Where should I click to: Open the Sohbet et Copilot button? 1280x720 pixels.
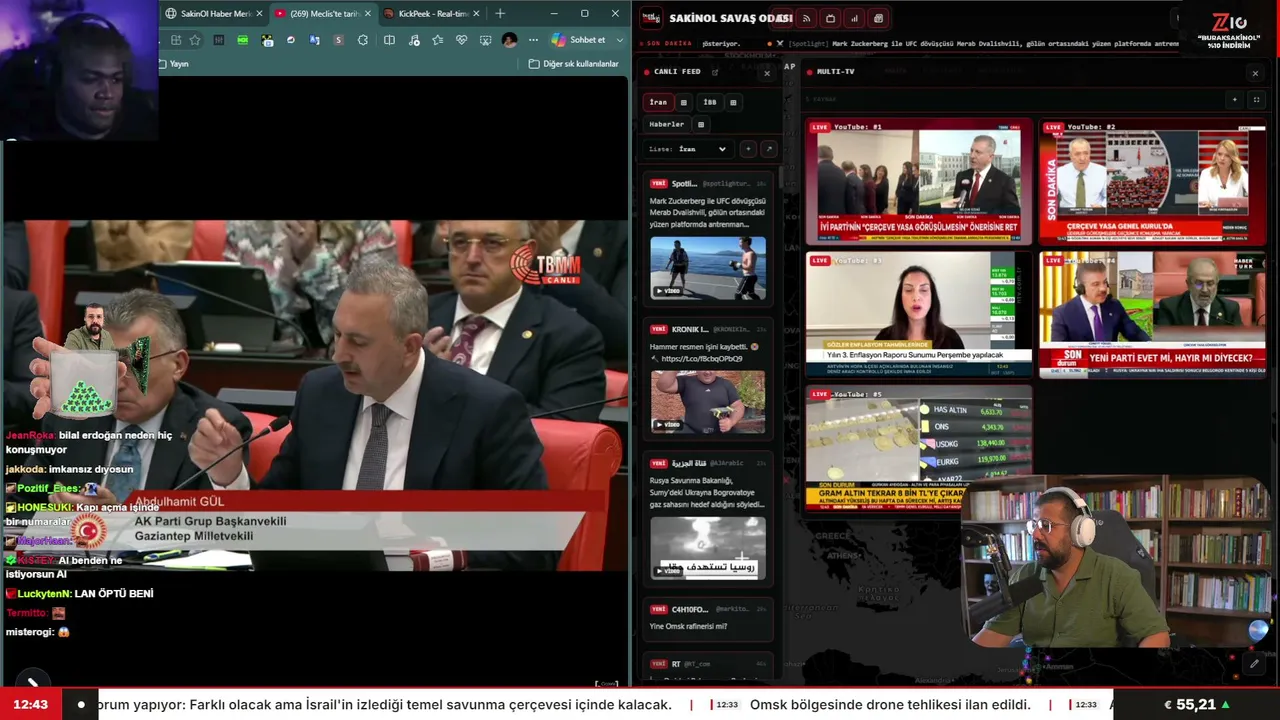point(579,40)
